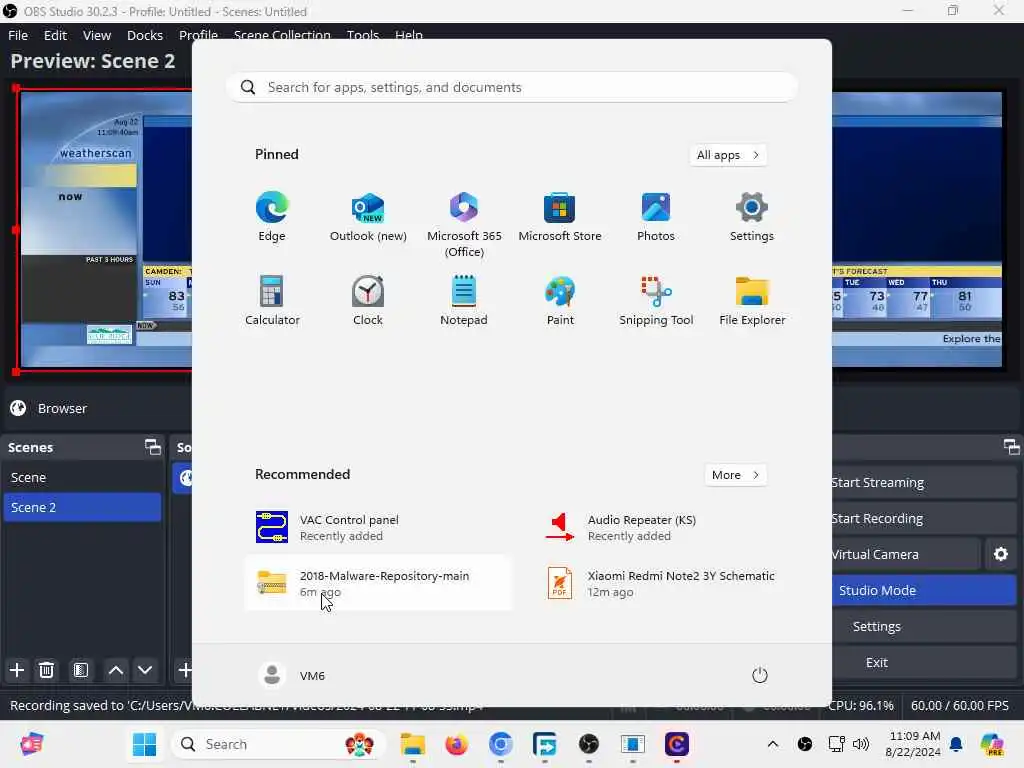Add a new scene in OBS
This screenshot has height=768, width=1024.
point(17,670)
